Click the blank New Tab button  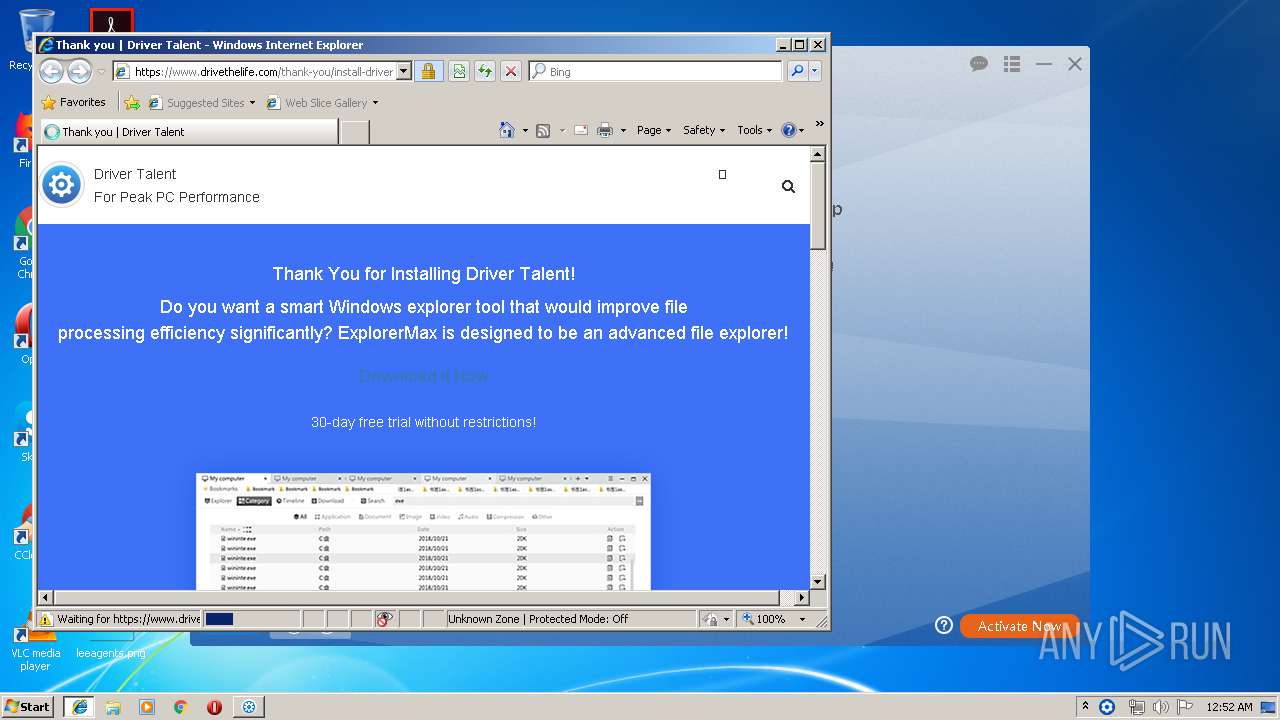click(x=355, y=132)
